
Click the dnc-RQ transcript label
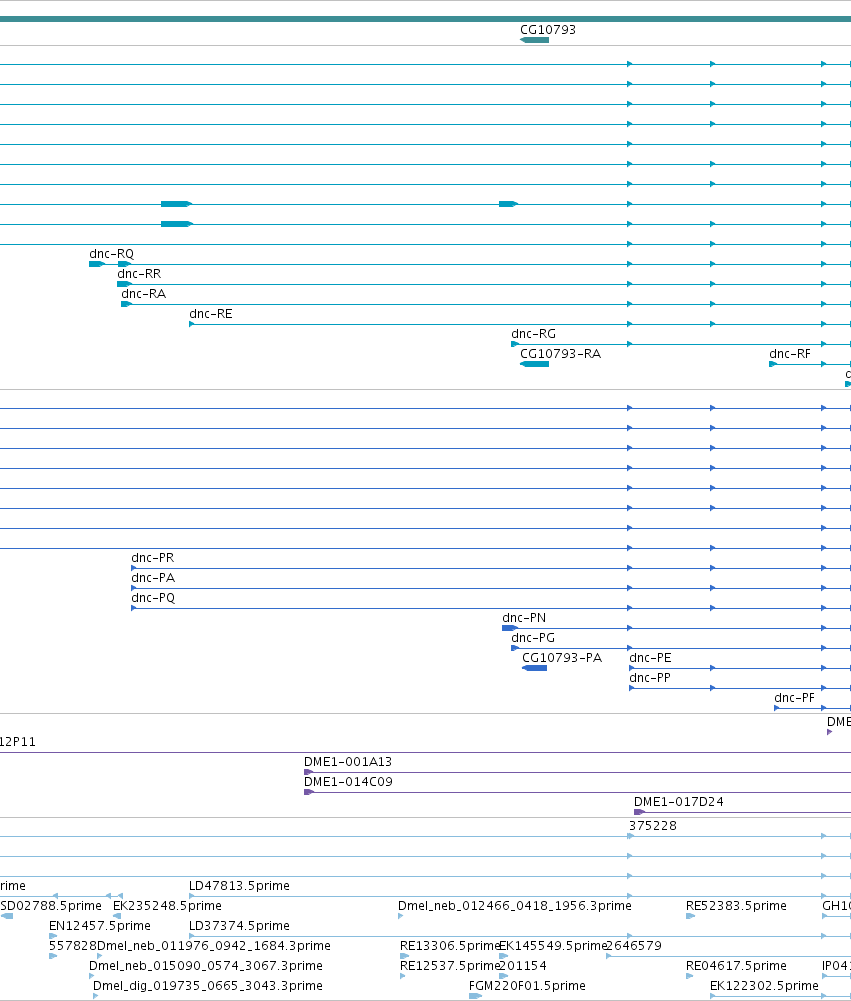pos(111,254)
